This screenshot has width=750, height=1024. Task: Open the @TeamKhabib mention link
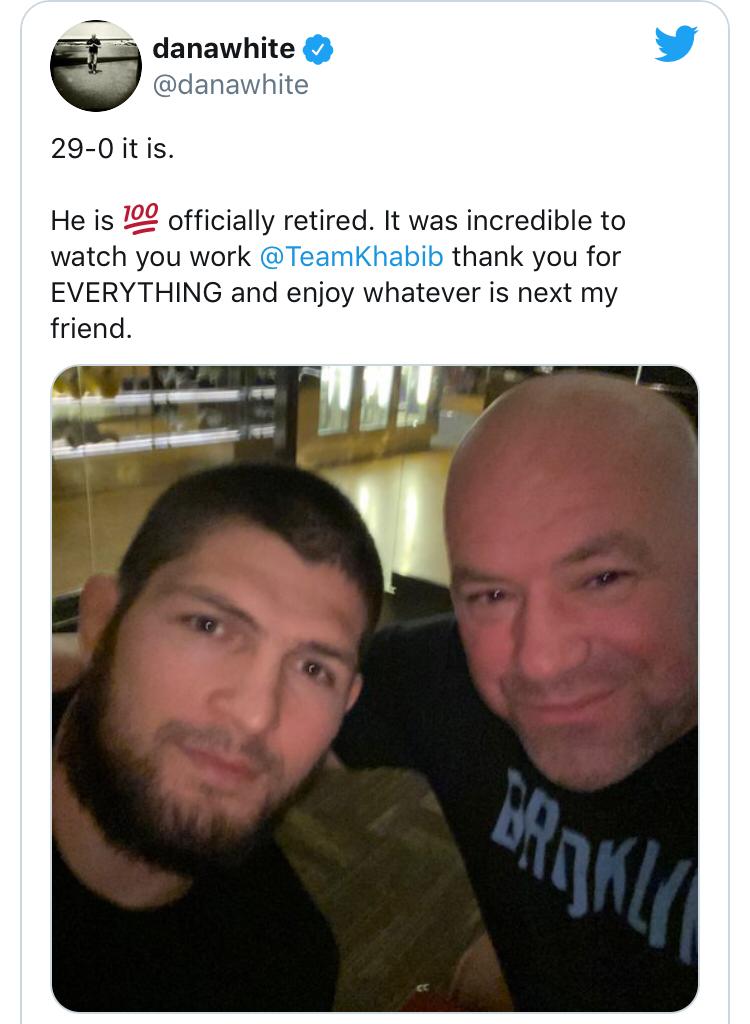tap(352, 256)
